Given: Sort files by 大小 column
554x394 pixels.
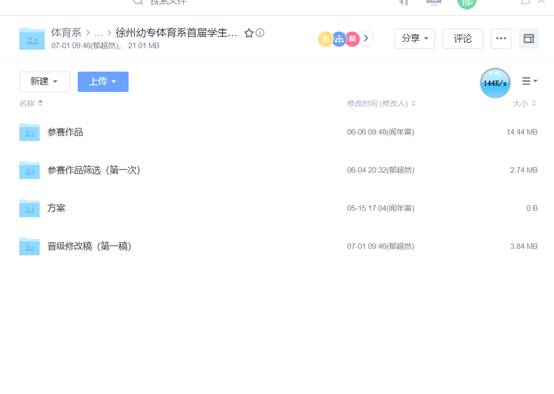Looking at the screenshot, I should [x=524, y=104].
